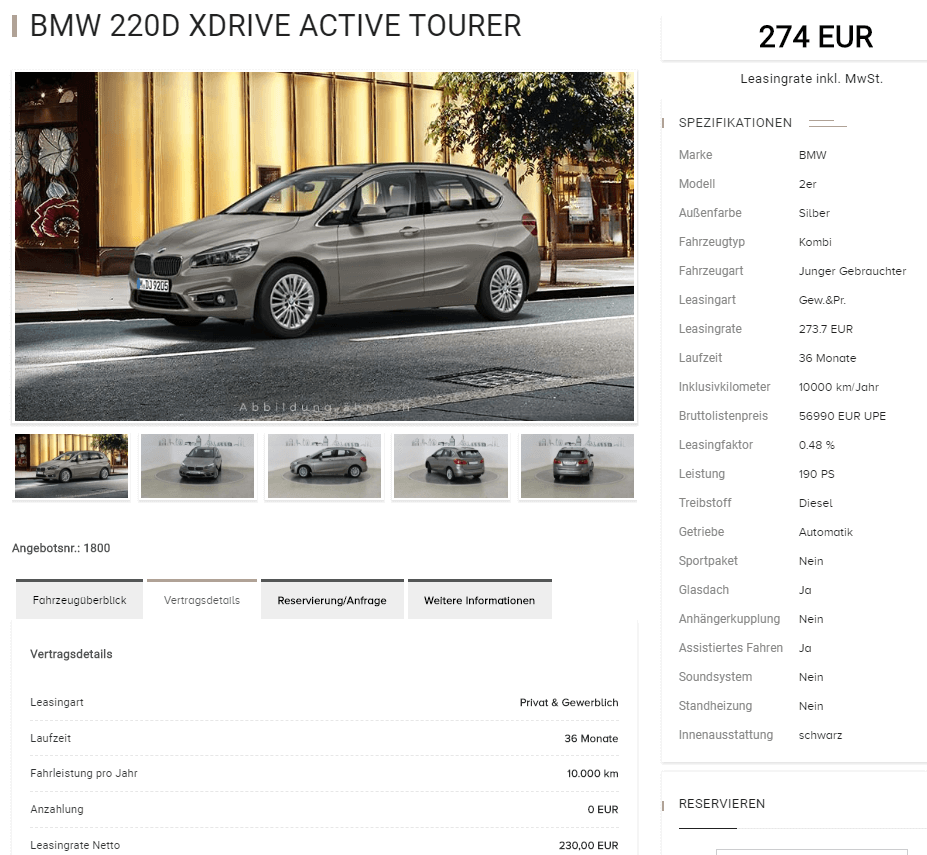The width and height of the screenshot is (927, 855).
Task: Select the 'schwarz' Innenausstattung value
Action: tap(820, 734)
